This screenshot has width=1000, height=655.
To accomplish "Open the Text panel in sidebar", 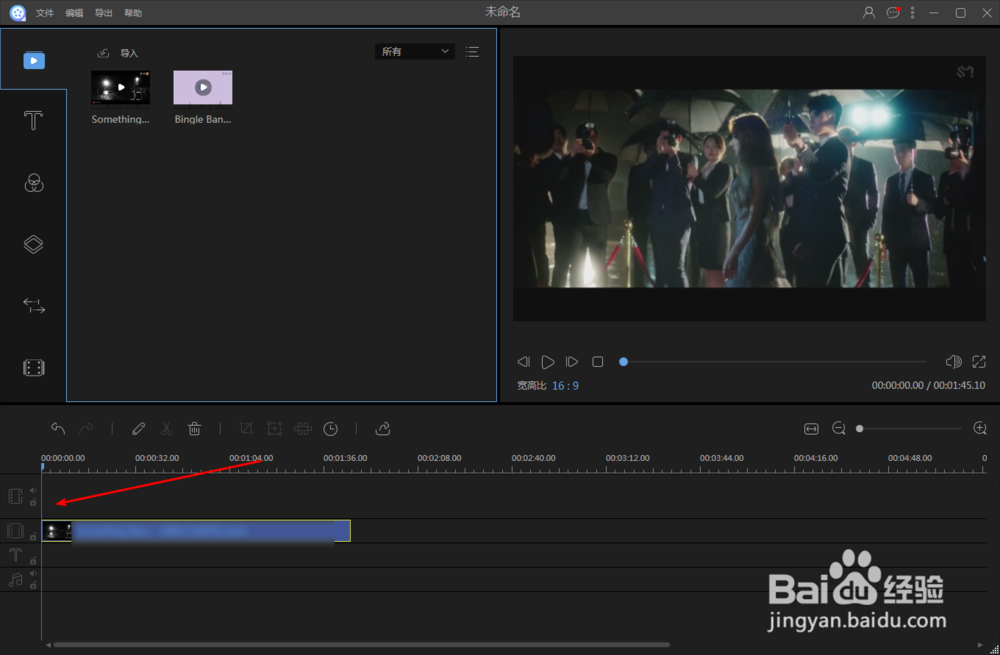I will click(33, 121).
